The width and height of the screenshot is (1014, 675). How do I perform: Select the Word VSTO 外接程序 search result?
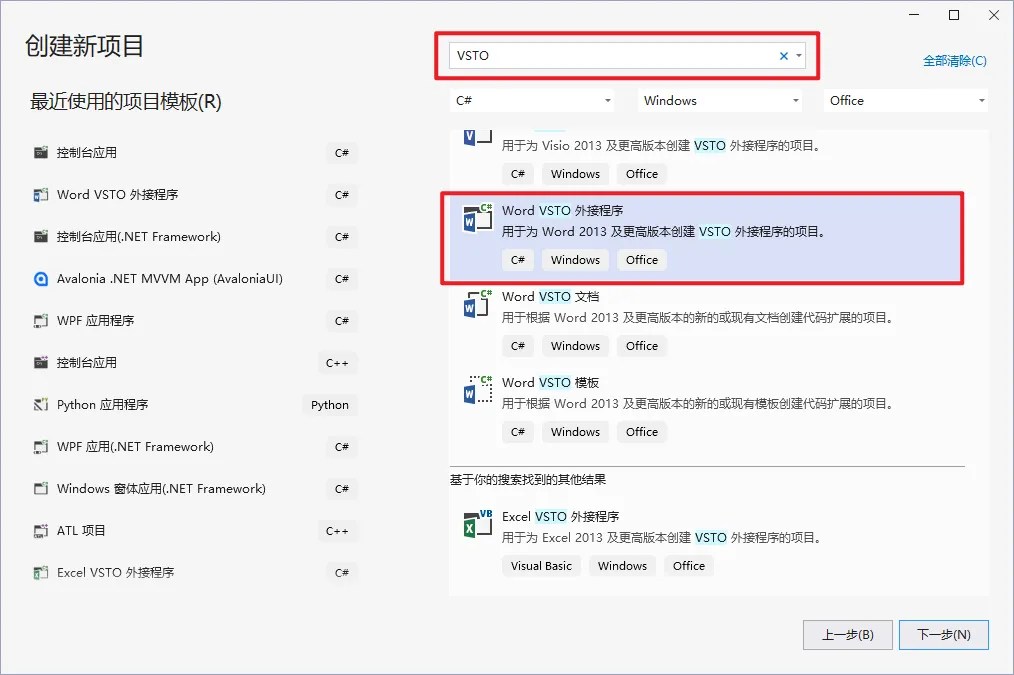point(705,238)
